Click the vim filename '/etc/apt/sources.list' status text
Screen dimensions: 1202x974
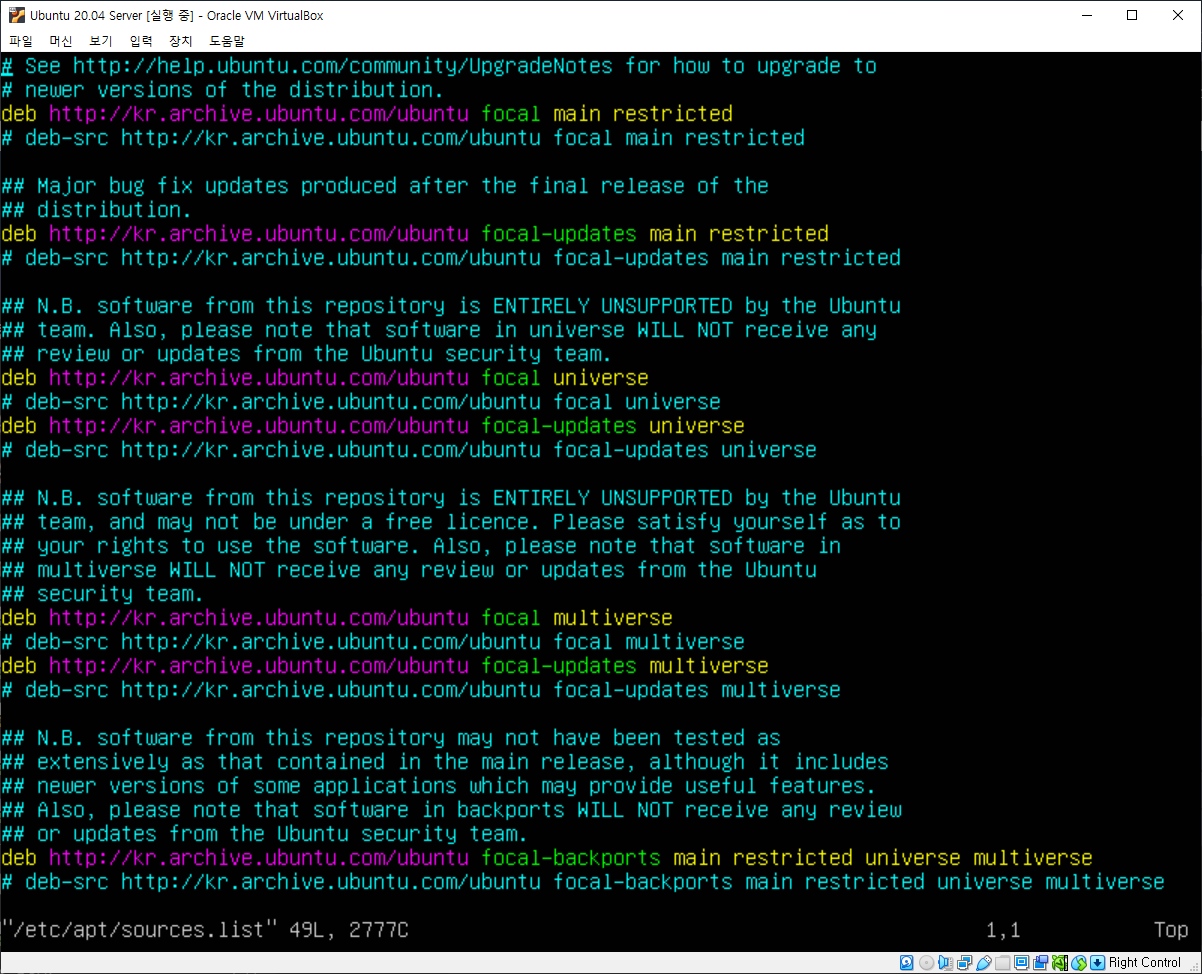(139, 930)
